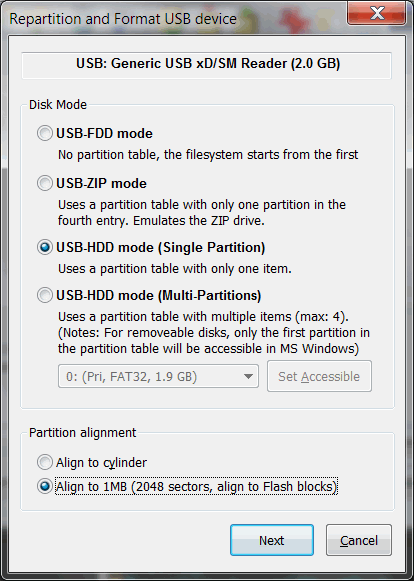This screenshot has height=581, width=414.
Task: Select the USB-FDD mode radio button
Action: (x=44, y=133)
